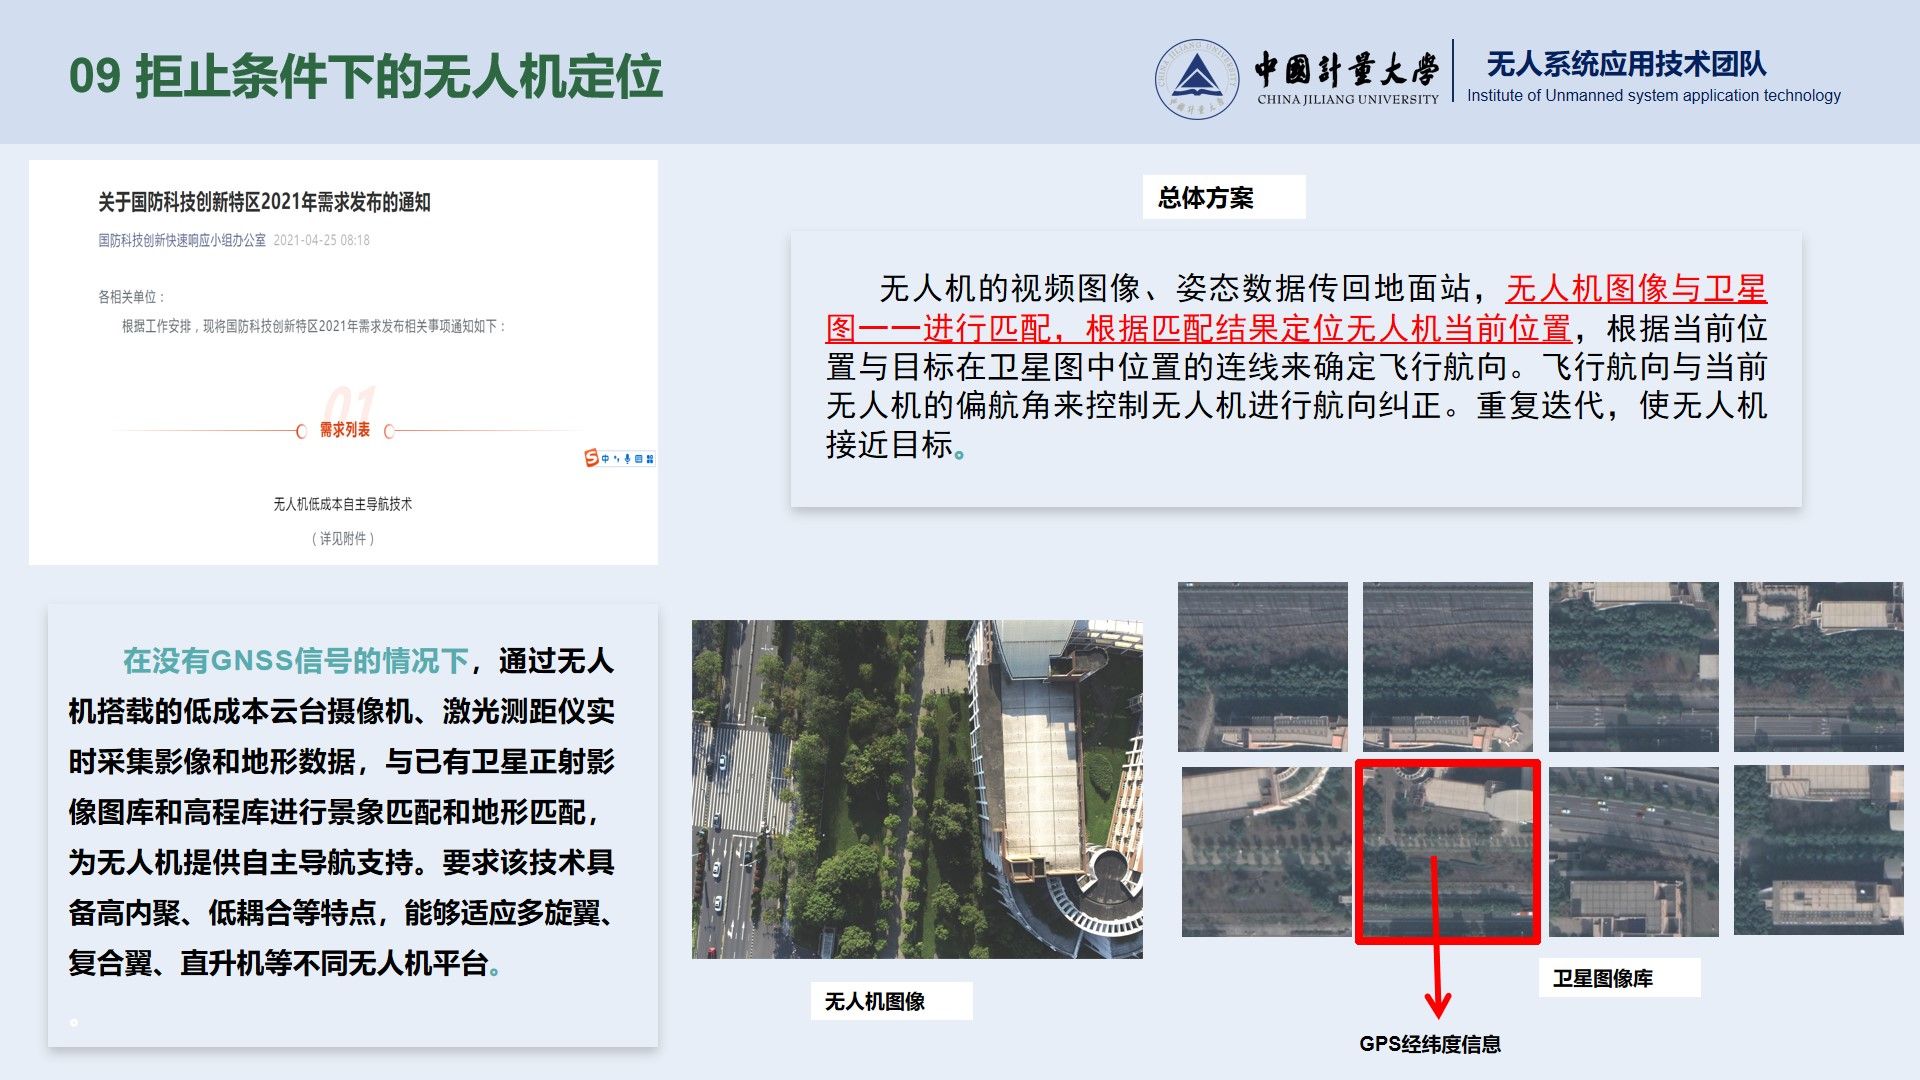The height and width of the screenshot is (1080, 1920).
Task: Click the slide title 拒止条件下的无人机定位
Action: tap(398, 76)
